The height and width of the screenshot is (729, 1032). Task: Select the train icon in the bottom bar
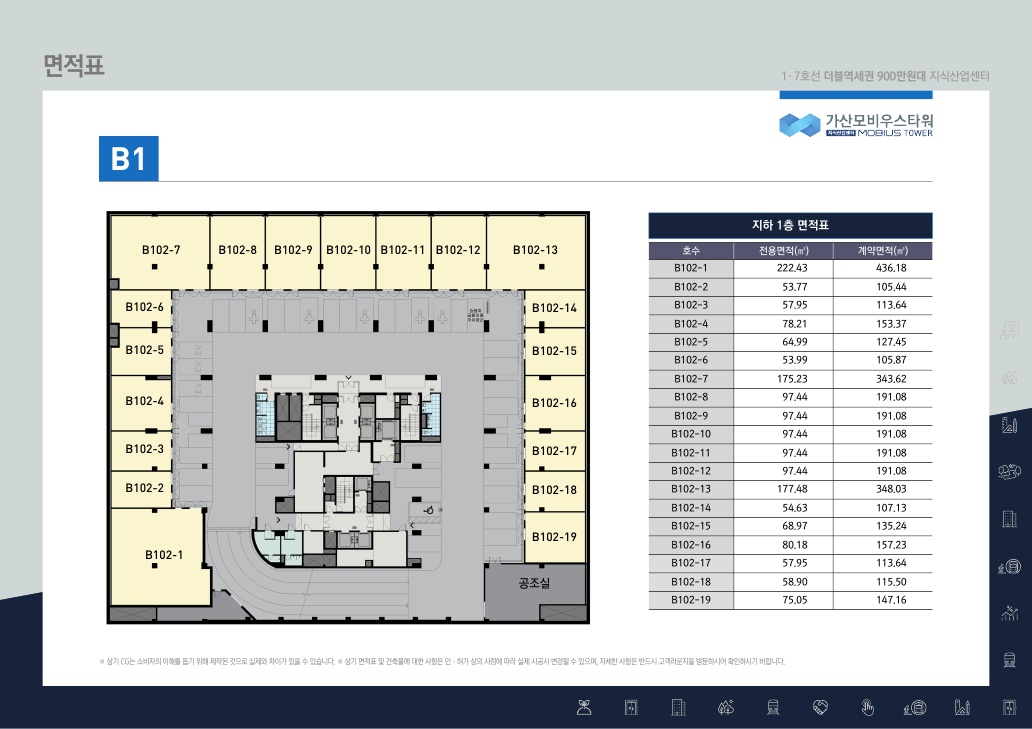773,708
